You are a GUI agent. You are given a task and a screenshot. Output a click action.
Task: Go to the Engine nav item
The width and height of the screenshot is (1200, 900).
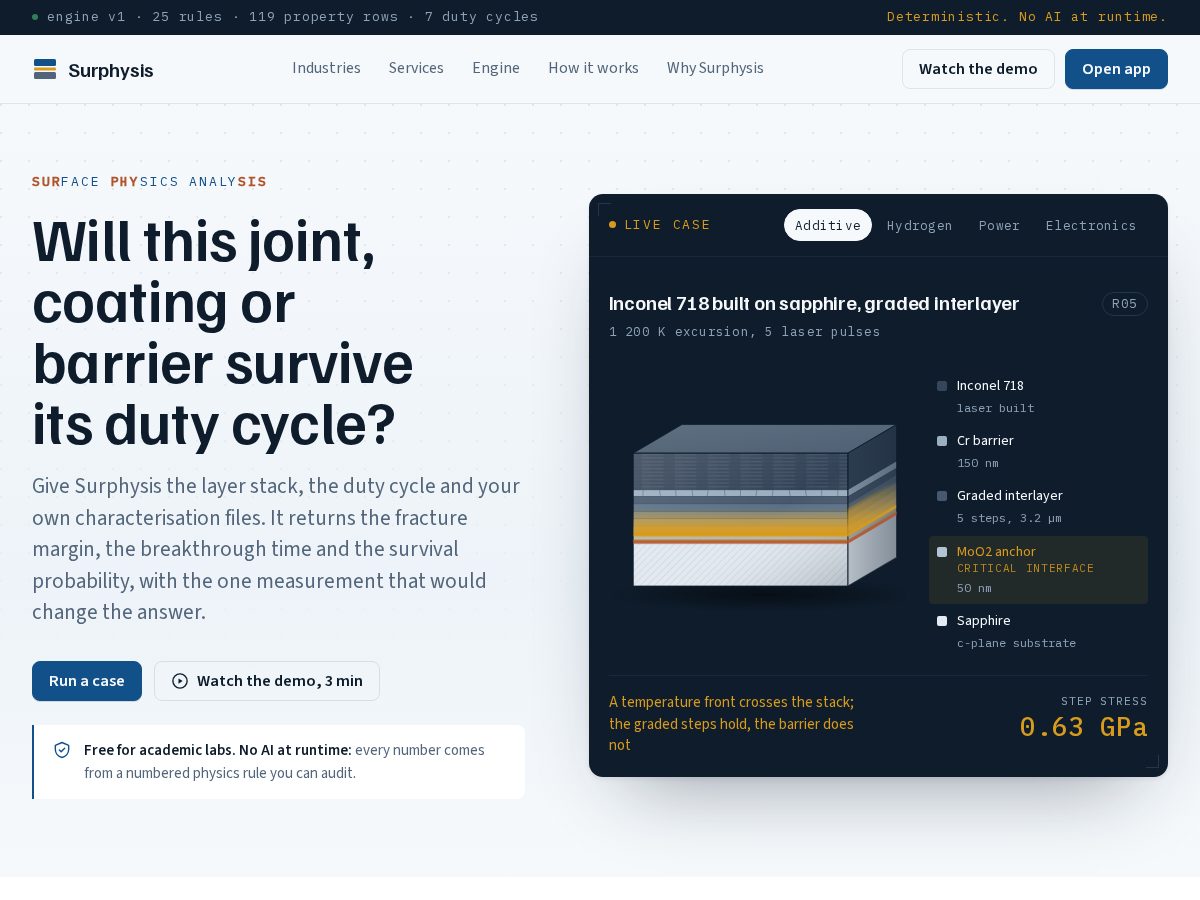coord(496,68)
